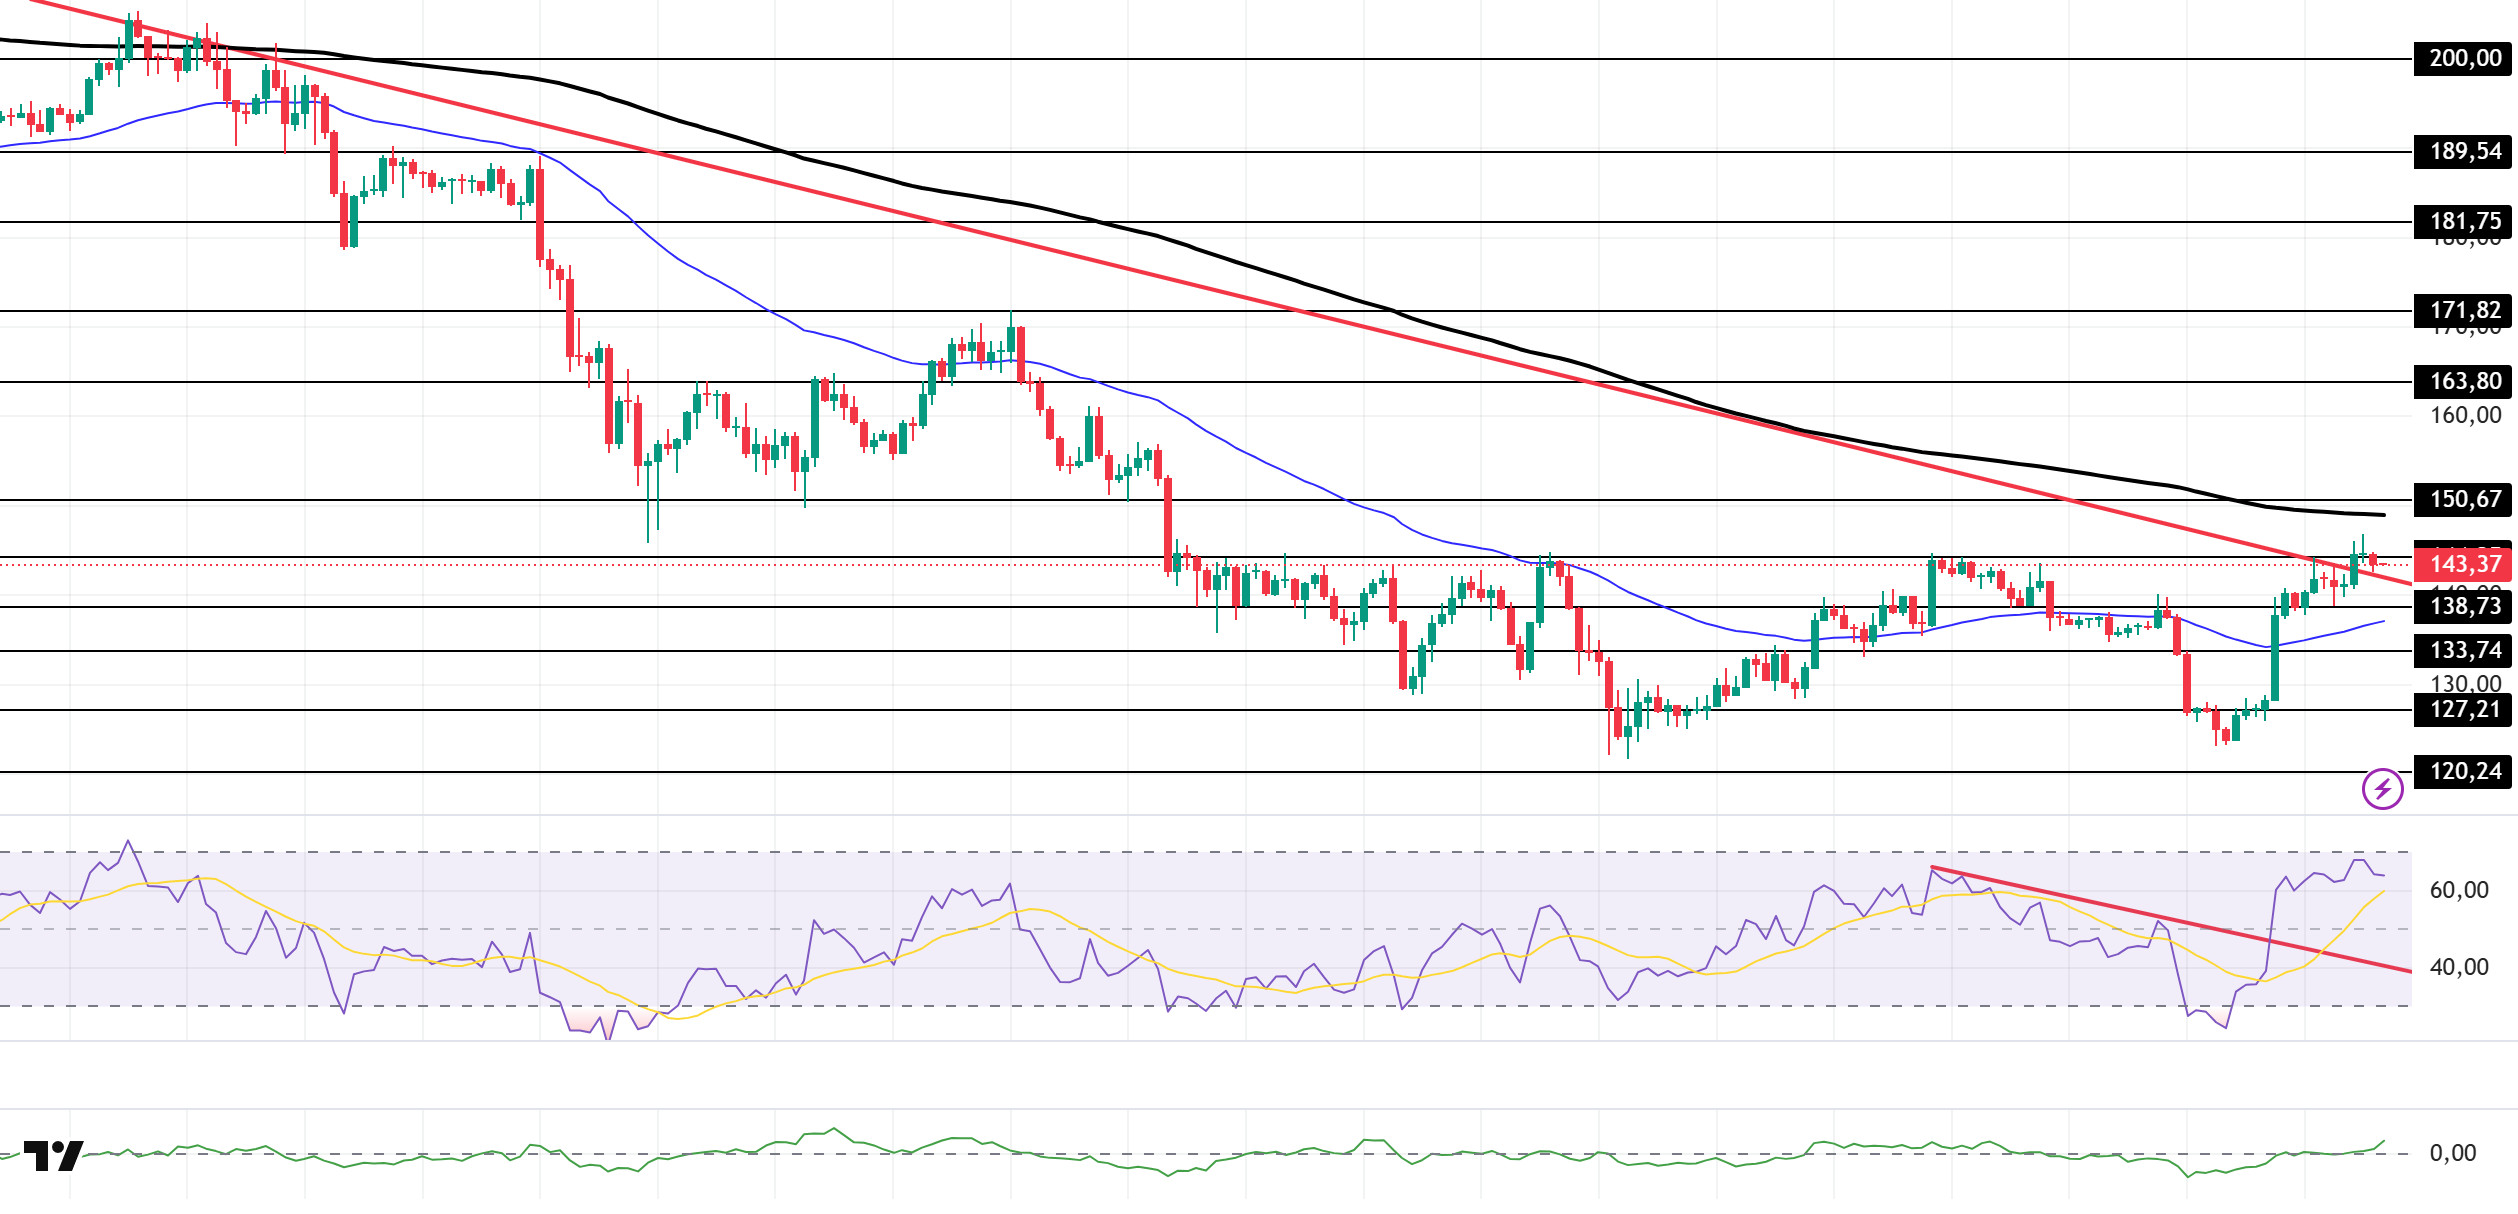Select the 127,21 price label
This screenshot has height=1214, width=2518.
coord(2464,710)
